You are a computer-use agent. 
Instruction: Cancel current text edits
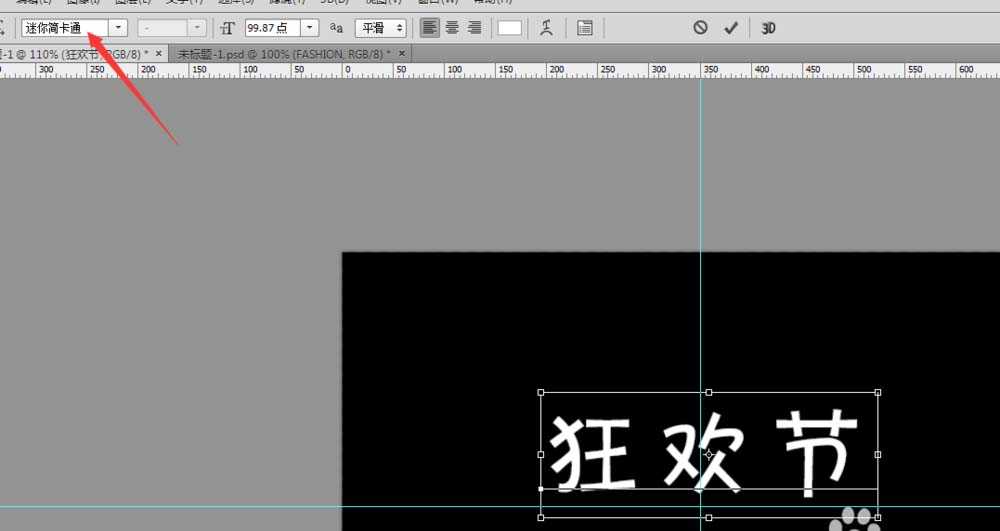(701, 28)
